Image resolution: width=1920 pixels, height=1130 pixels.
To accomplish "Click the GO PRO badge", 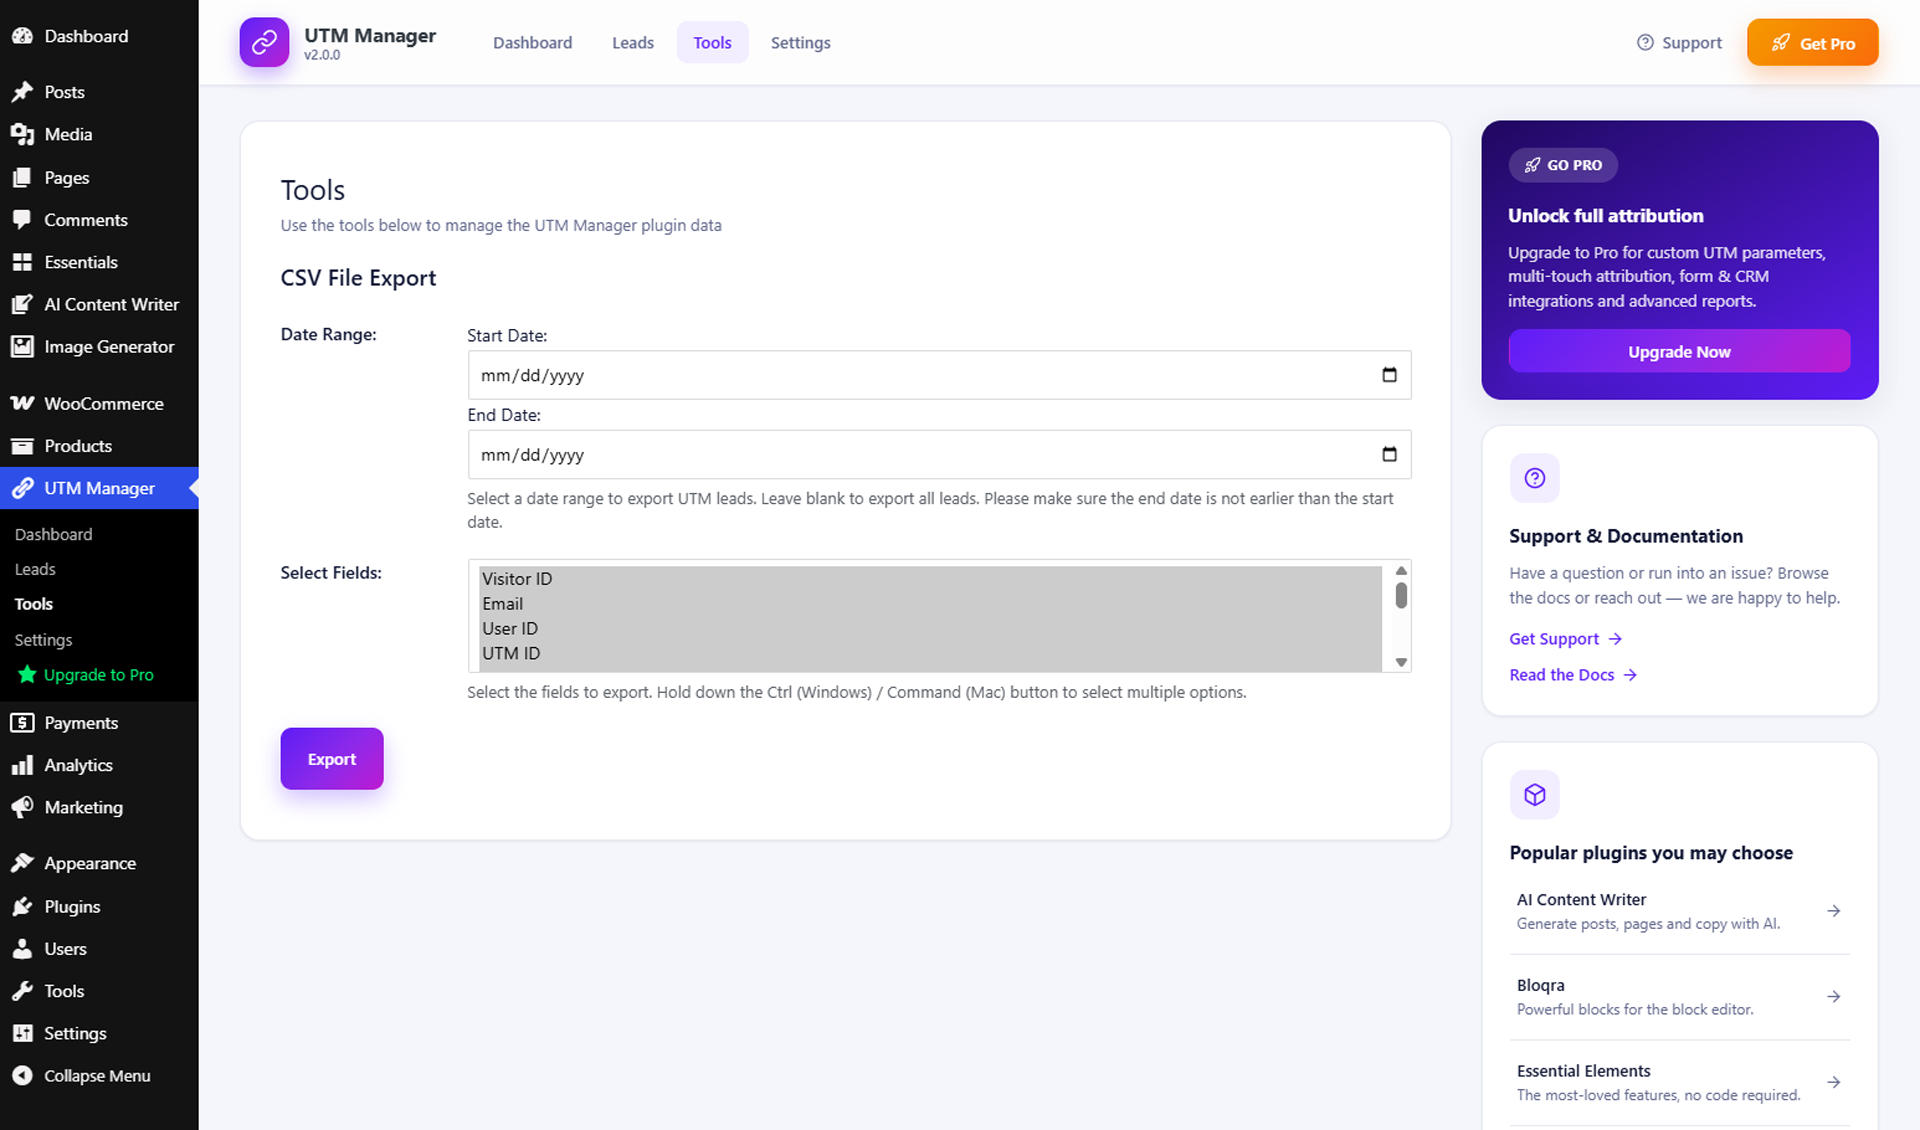I will click(x=1563, y=165).
